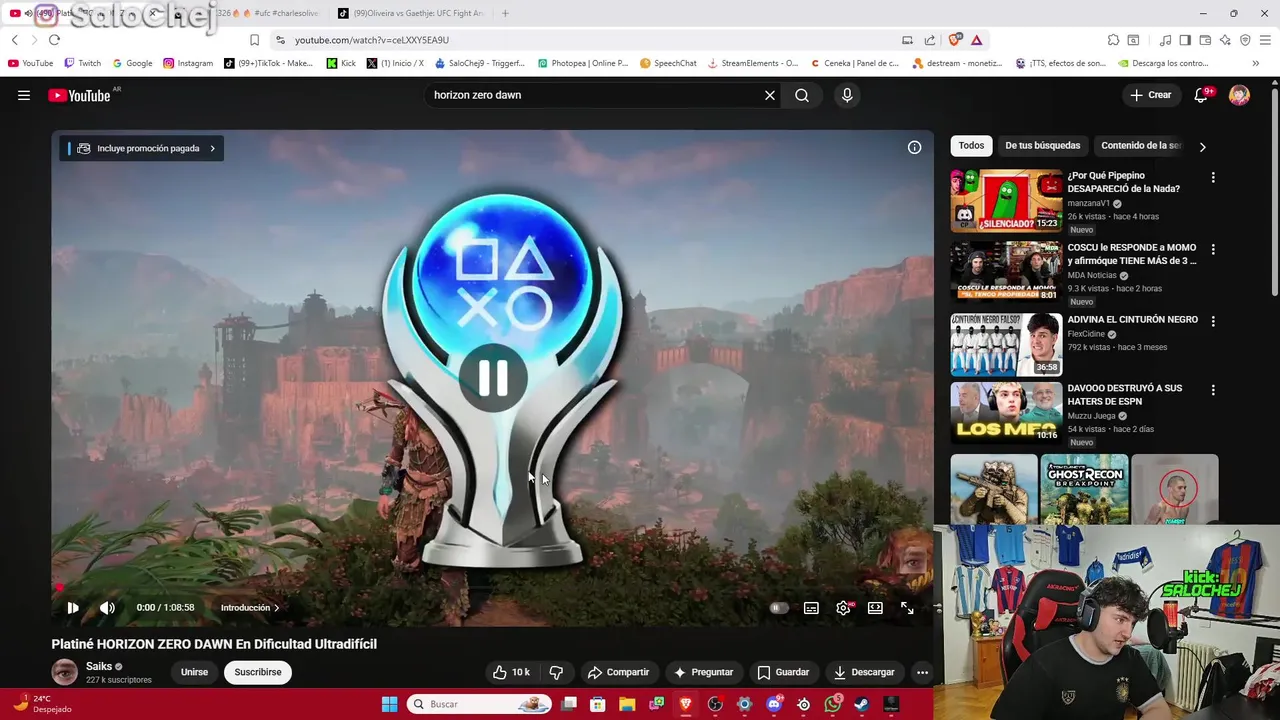Viewport: 1280px width, 720px height.
Task: Toggle subtitles on the player
Action: (811, 607)
